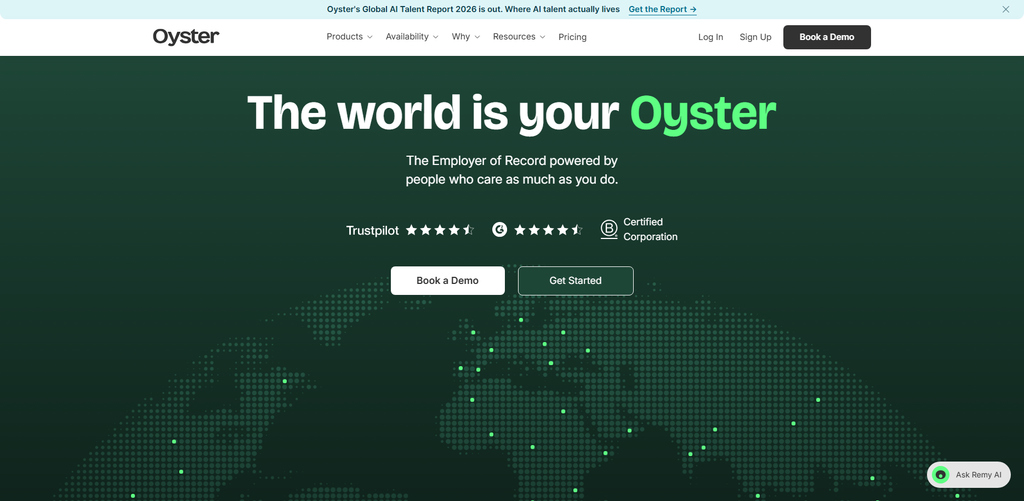Screen dimensions: 1024x501
Task: Click the Remy AI avatar icon
Action: (940, 475)
